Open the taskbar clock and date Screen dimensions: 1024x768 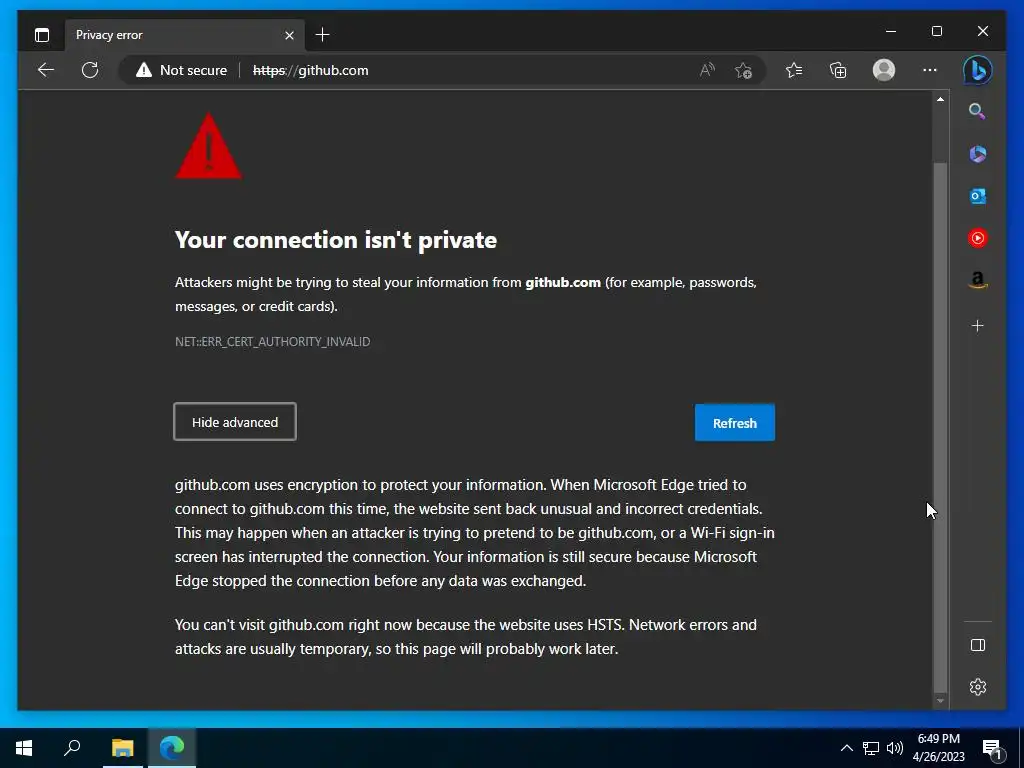[938, 748]
